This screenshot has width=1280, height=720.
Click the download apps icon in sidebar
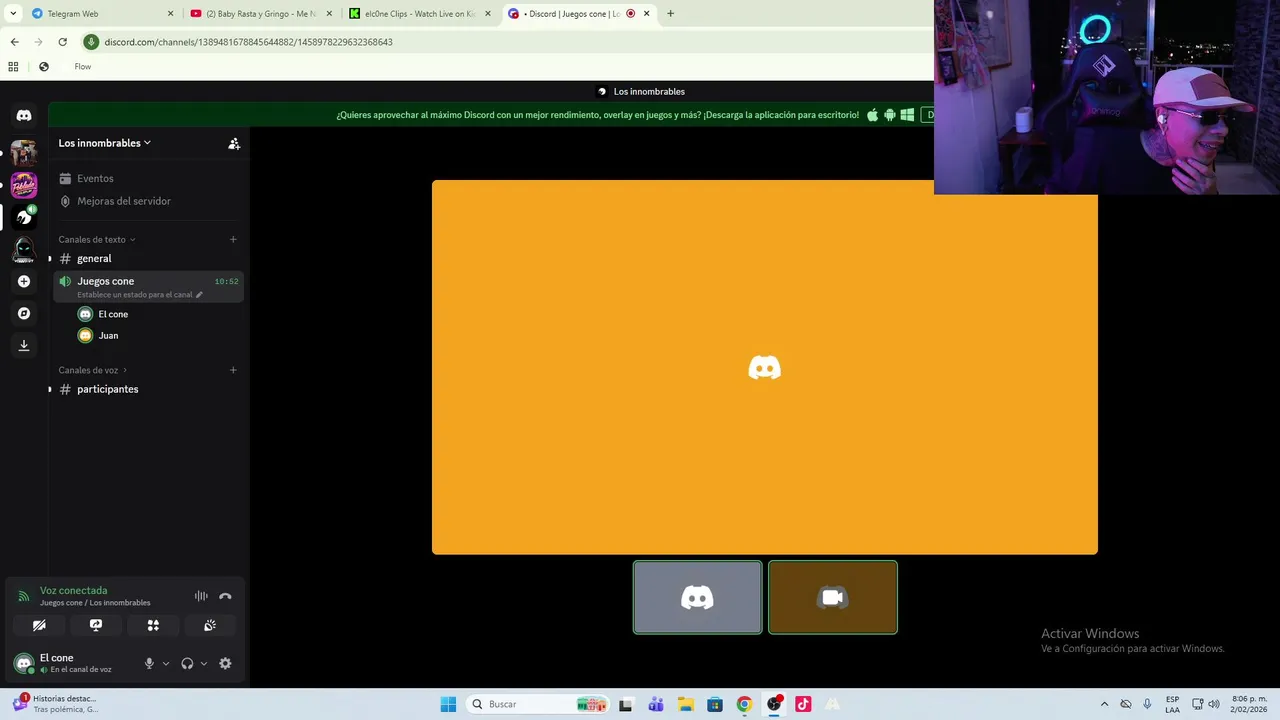point(24,345)
